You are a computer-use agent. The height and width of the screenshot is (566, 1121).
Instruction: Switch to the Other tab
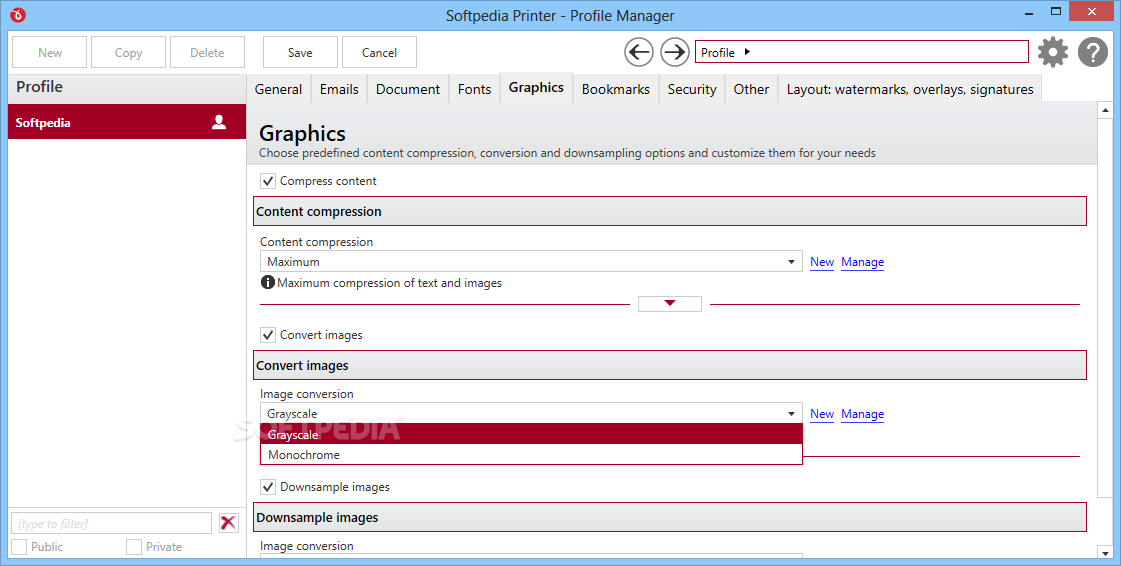751,89
